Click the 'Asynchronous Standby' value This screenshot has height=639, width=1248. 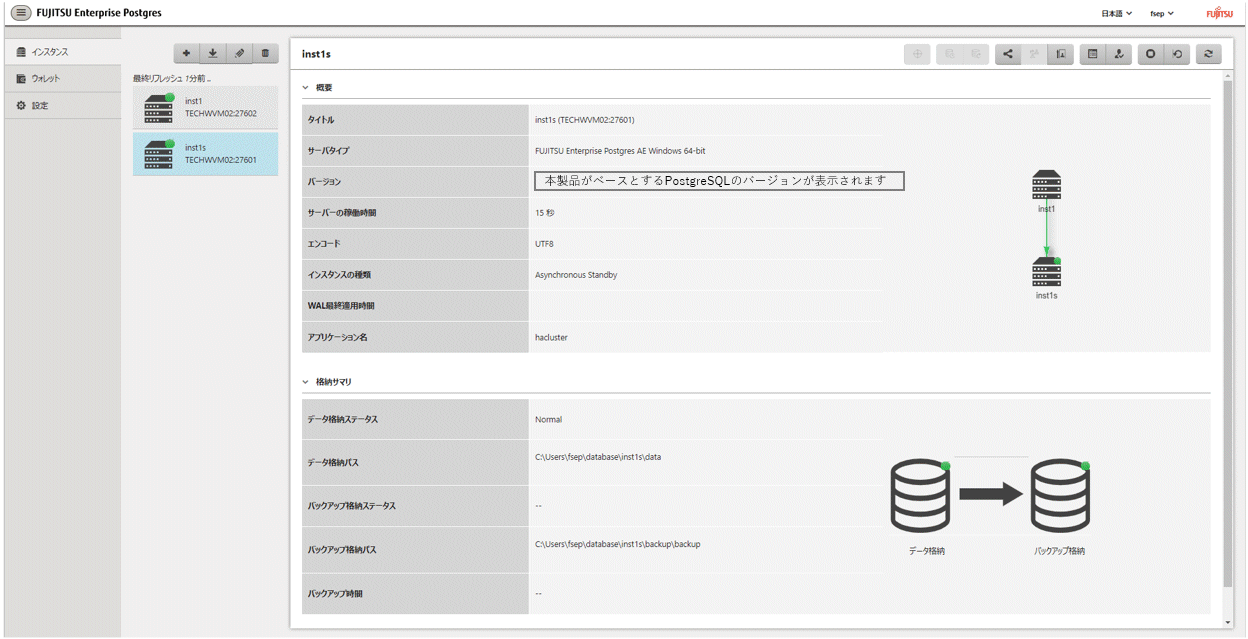point(576,274)
